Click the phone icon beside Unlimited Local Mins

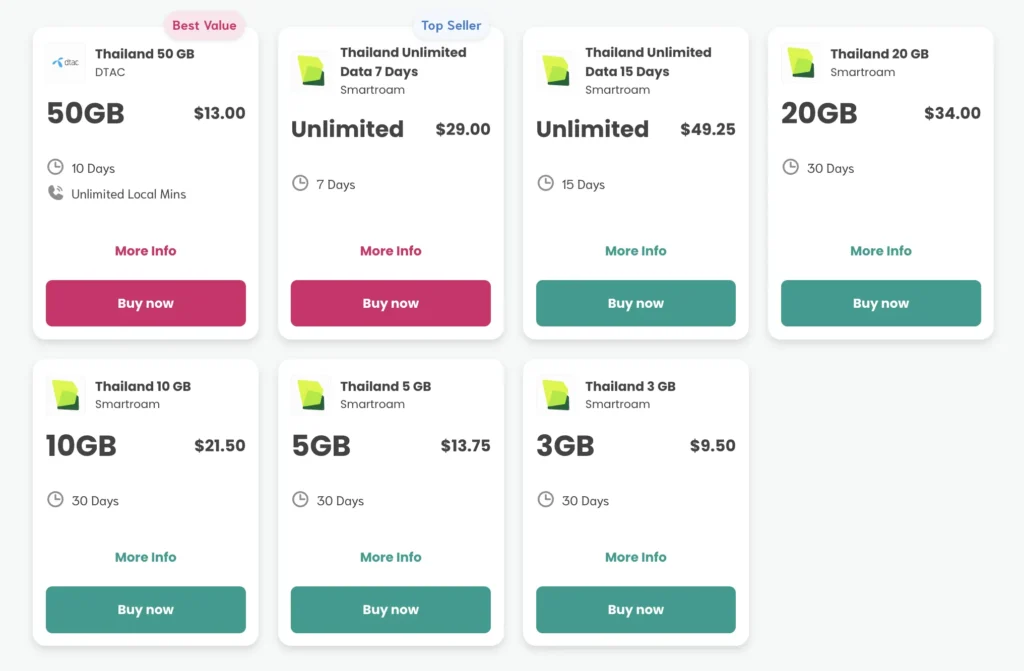click(56, 193)
